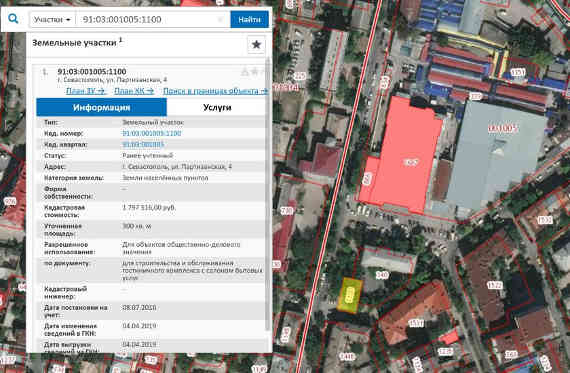570x373 pixels.
Task: Click the magnifier search icon
Action: click(x=13, y=19)
